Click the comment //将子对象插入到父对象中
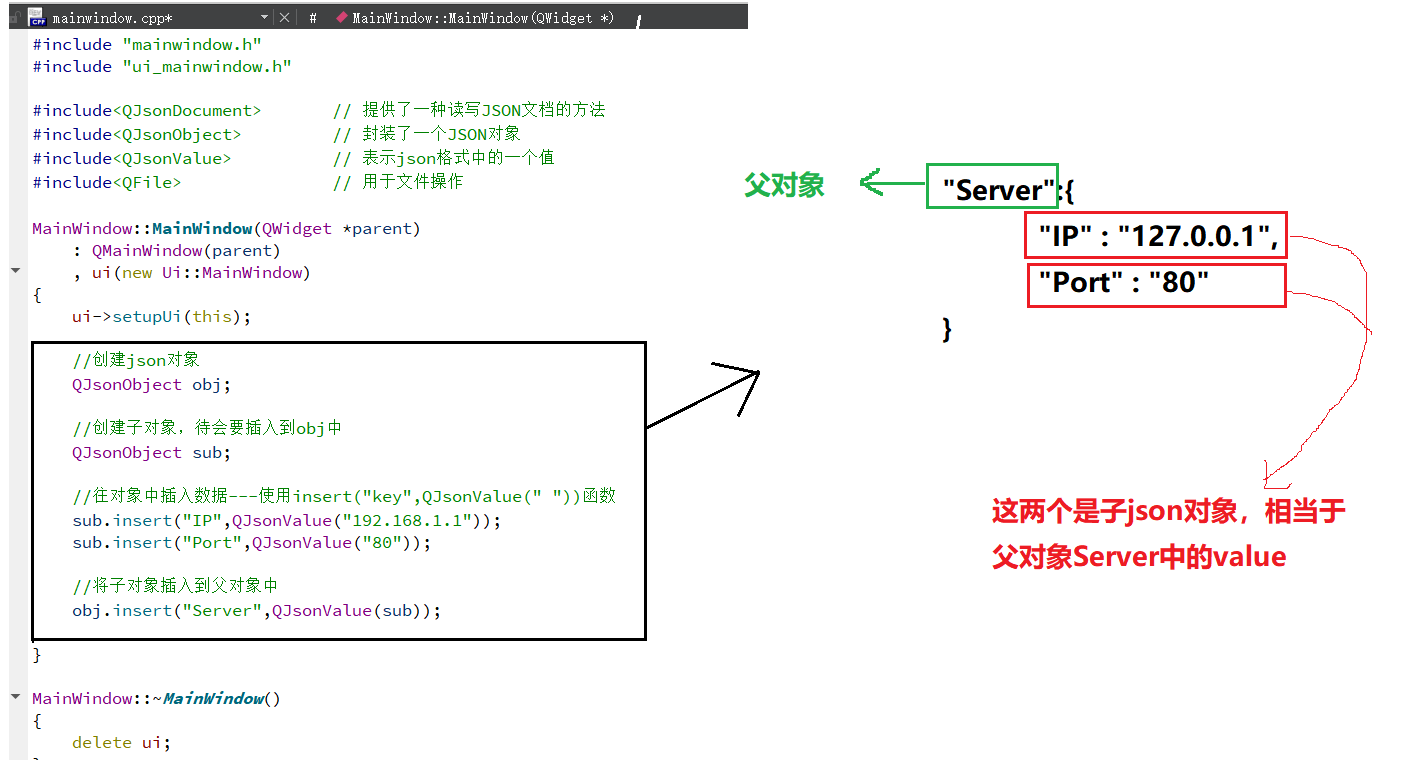Image resolution: width=1401 pixels, height=771 pixels. 175,586
